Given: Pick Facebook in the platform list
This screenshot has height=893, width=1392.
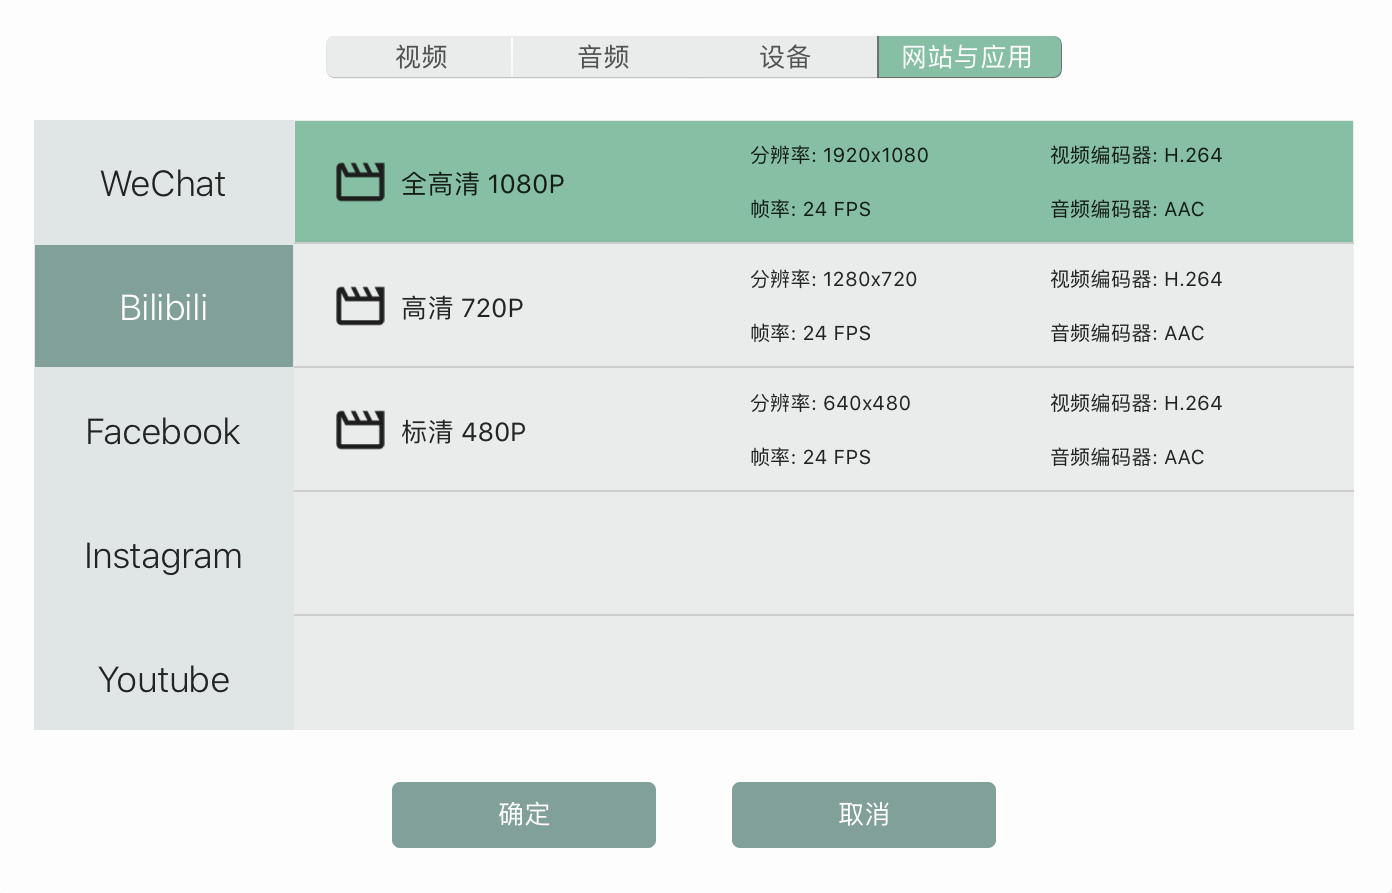Looking at the screenshot, I should click(x=163, y=431).
